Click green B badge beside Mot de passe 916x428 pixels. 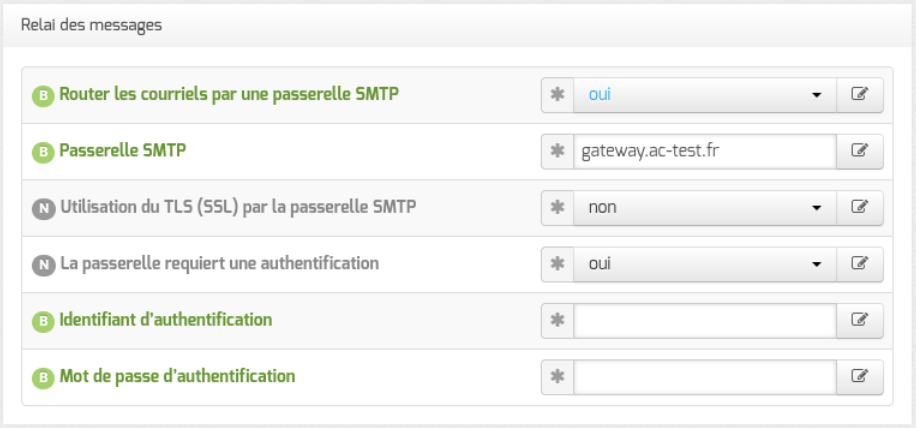43,378
